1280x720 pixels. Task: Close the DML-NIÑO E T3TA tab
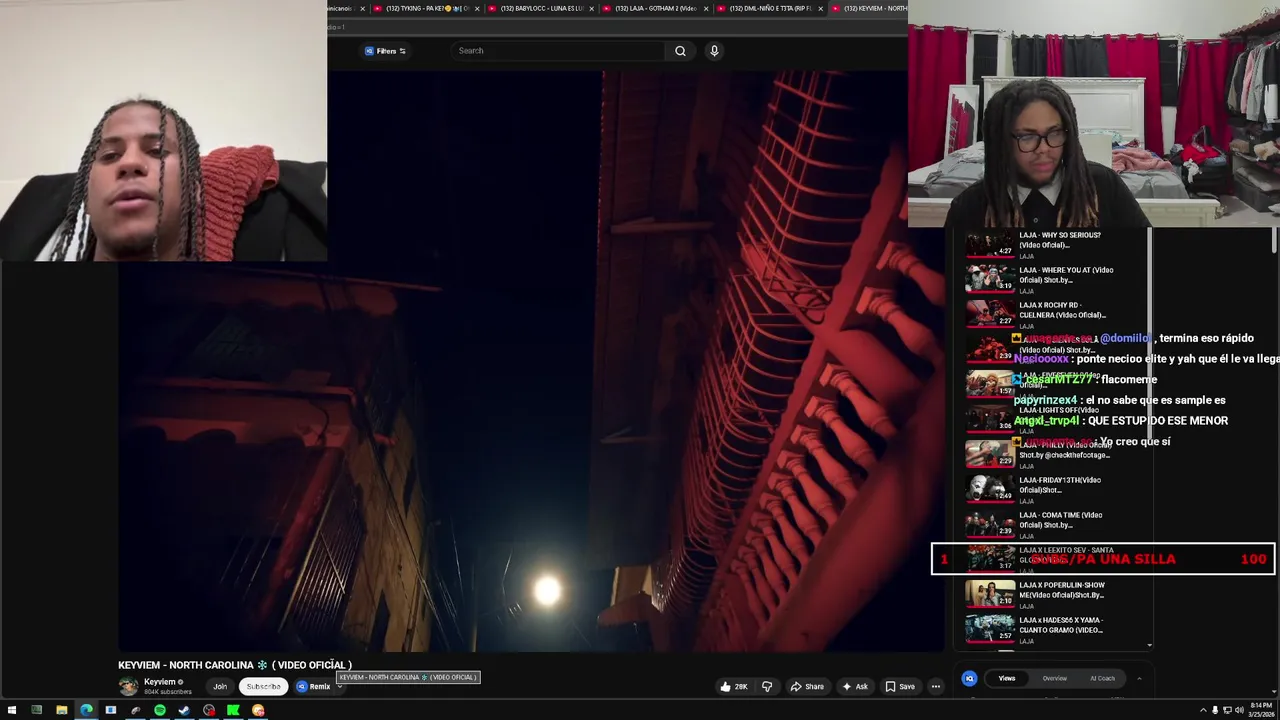tap(821, 8)
